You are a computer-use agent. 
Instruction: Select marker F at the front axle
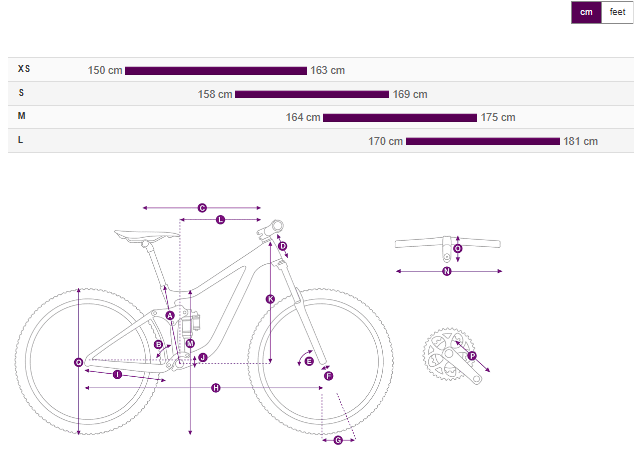(x=328, y=376)
